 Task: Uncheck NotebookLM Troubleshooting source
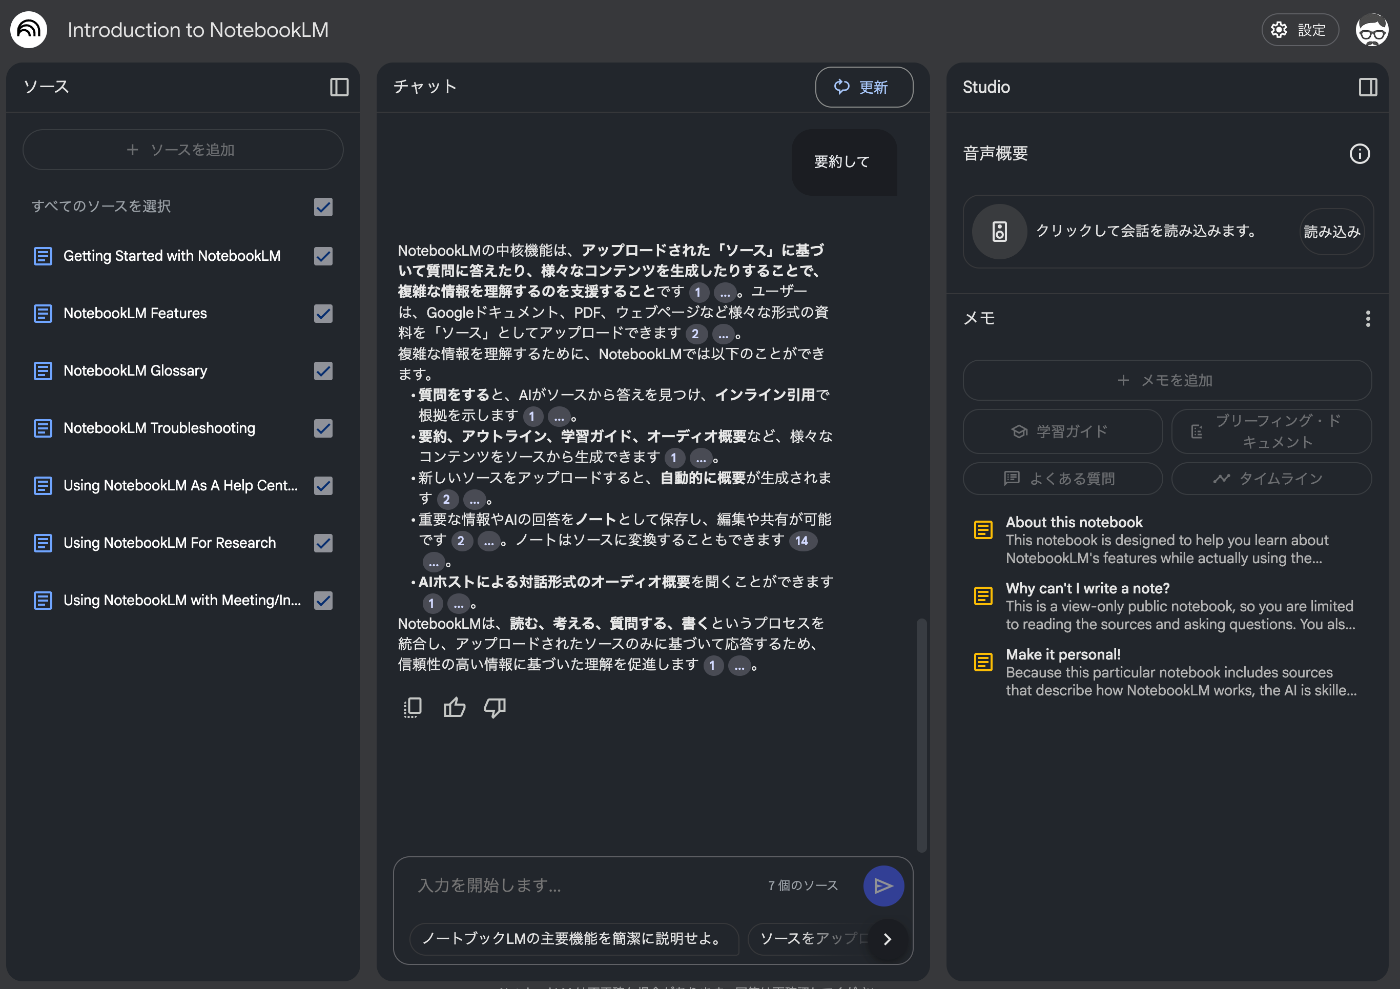click(323, 428)
